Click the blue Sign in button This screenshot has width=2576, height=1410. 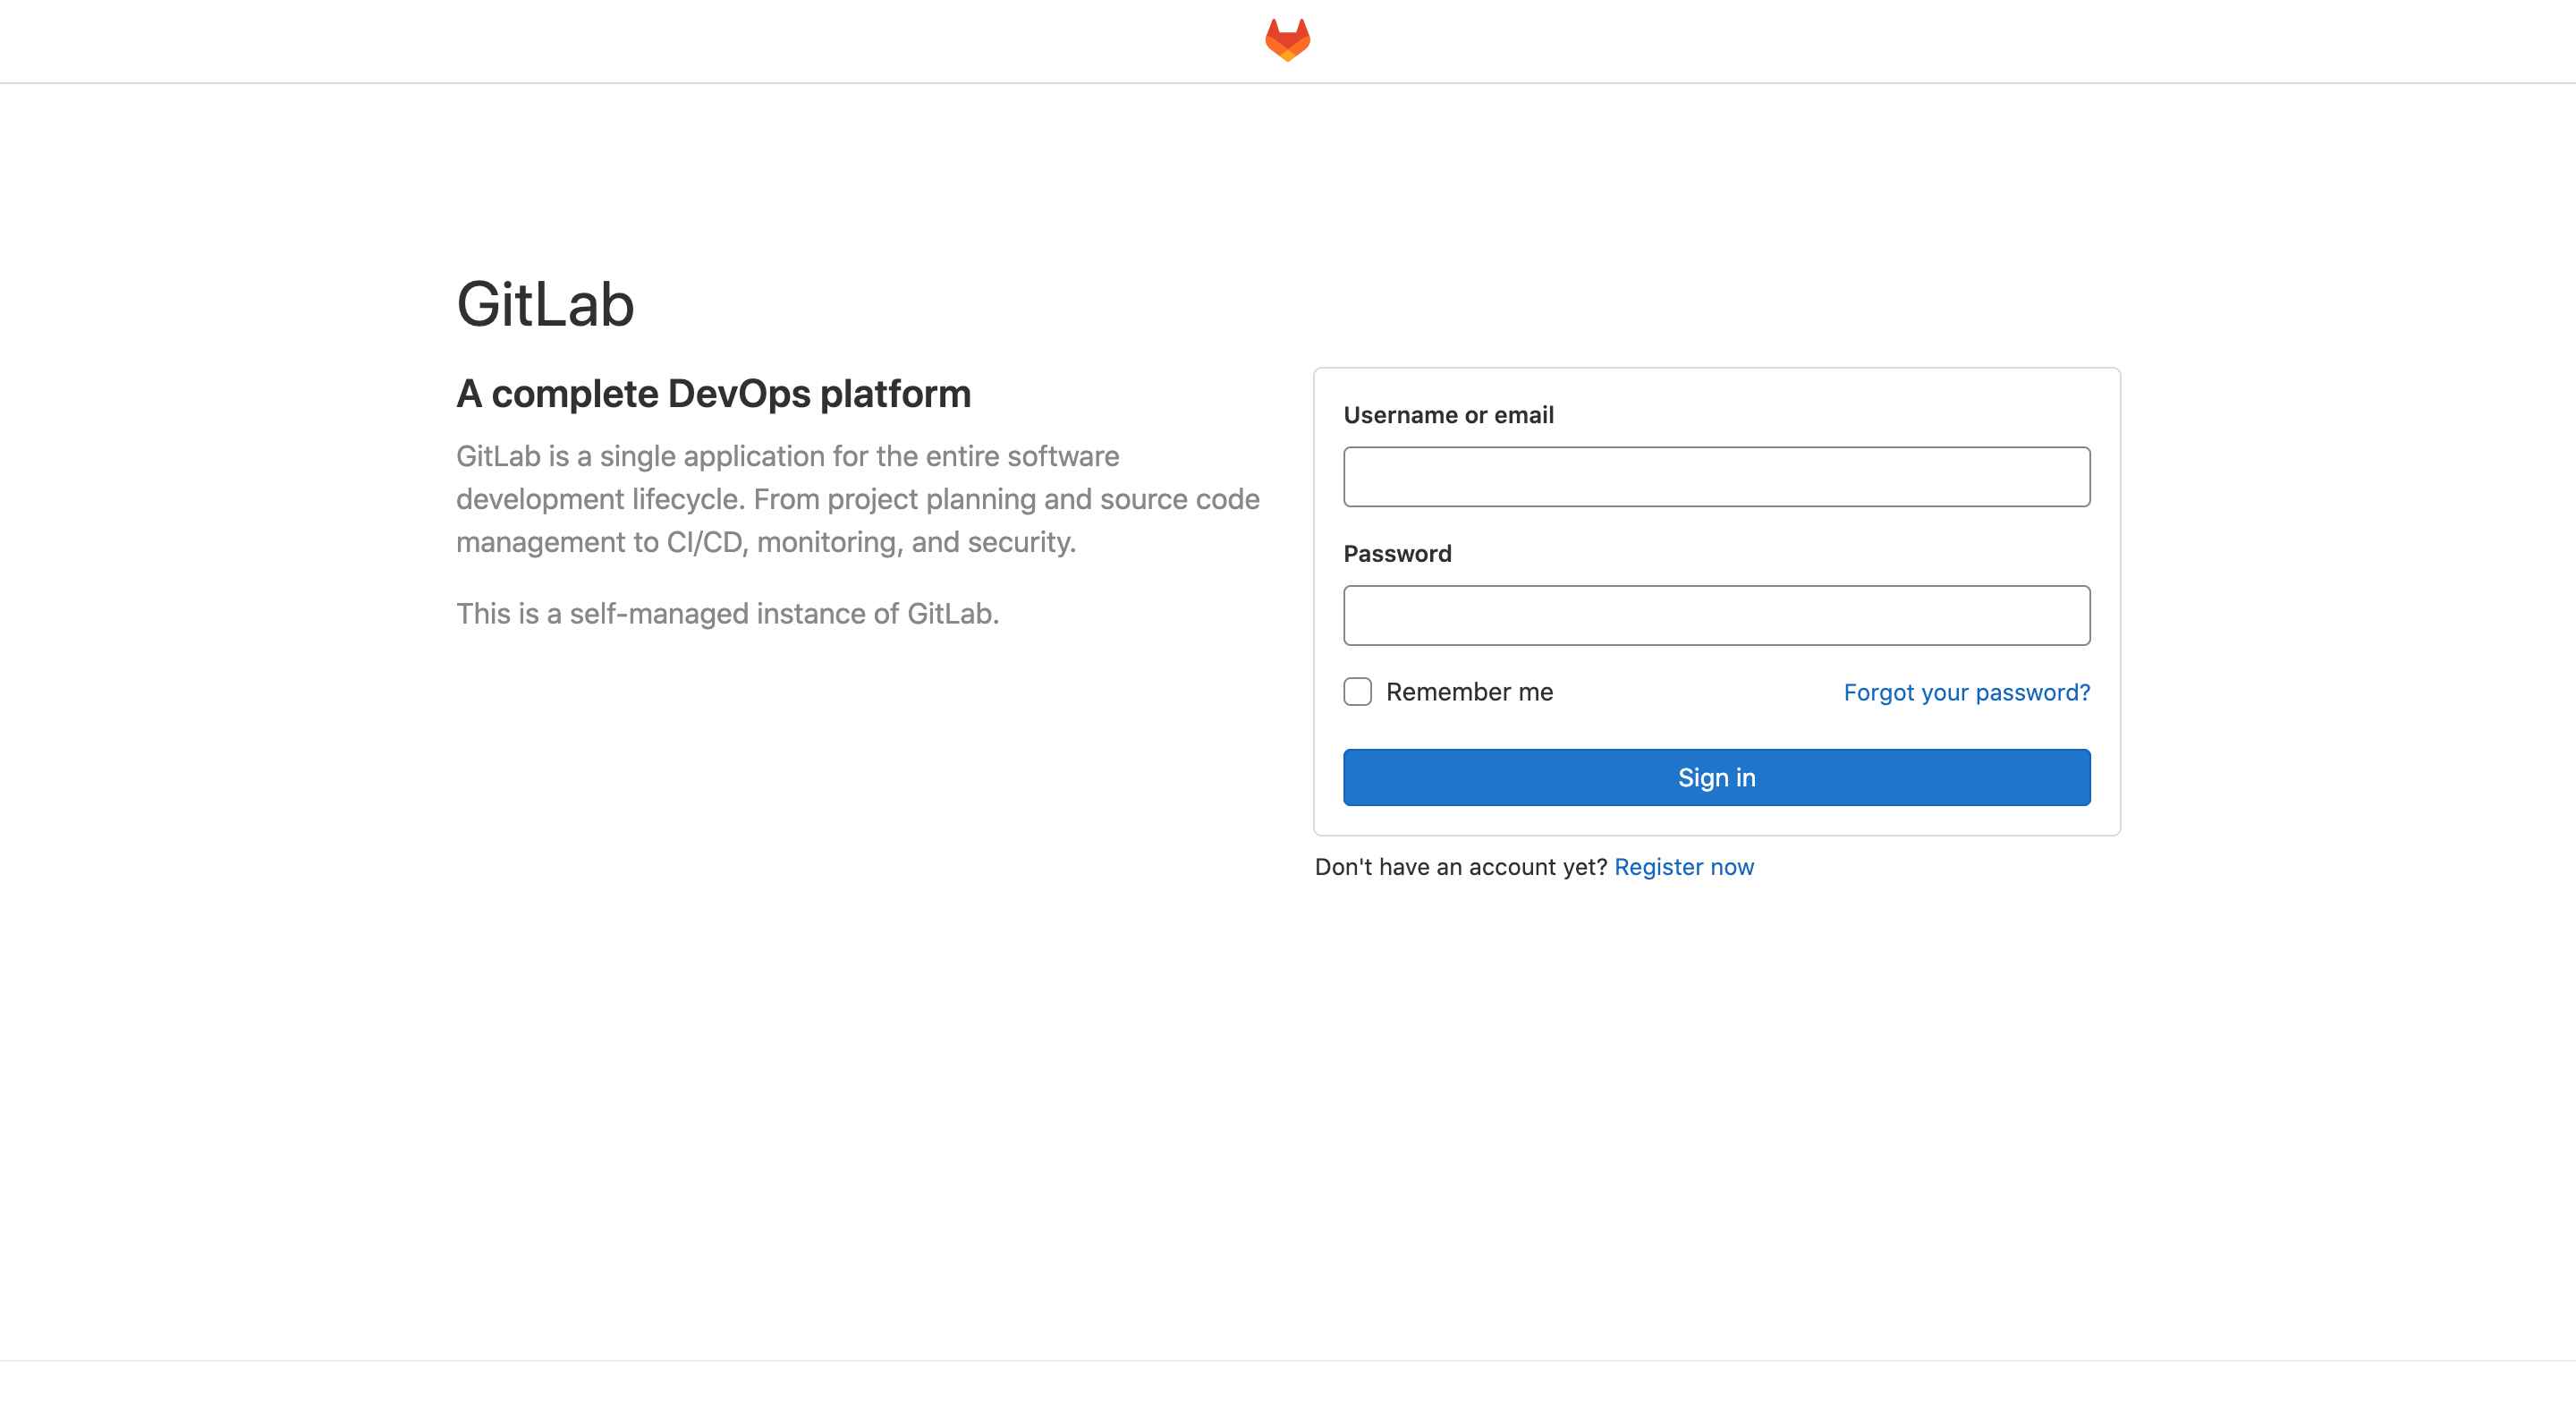click(1716, 777)
